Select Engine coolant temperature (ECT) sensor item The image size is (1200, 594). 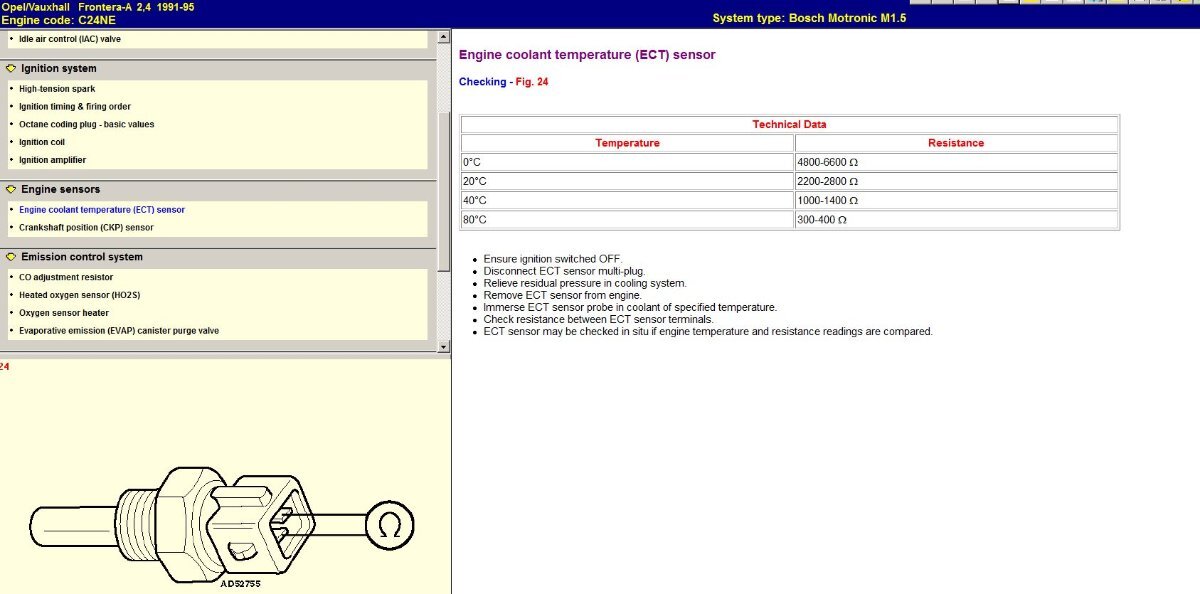click(x=102, y=210)
